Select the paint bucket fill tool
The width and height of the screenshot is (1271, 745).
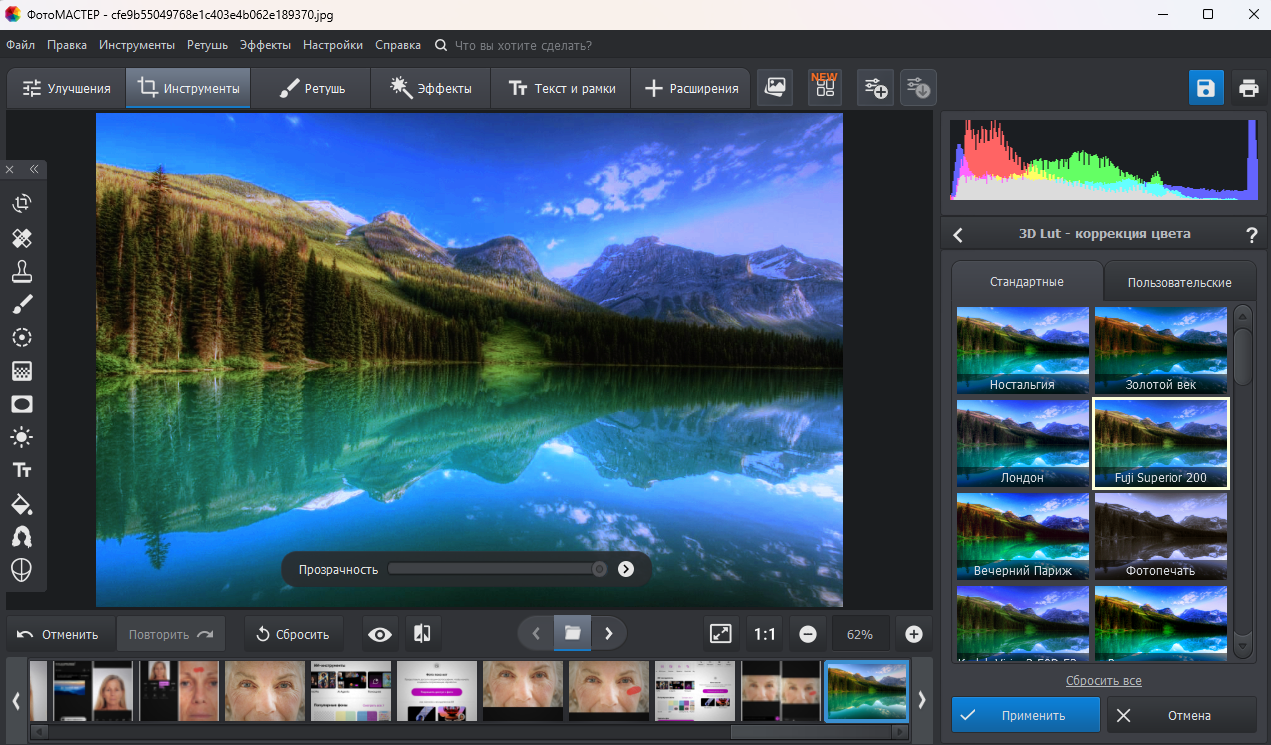[22, 503]
